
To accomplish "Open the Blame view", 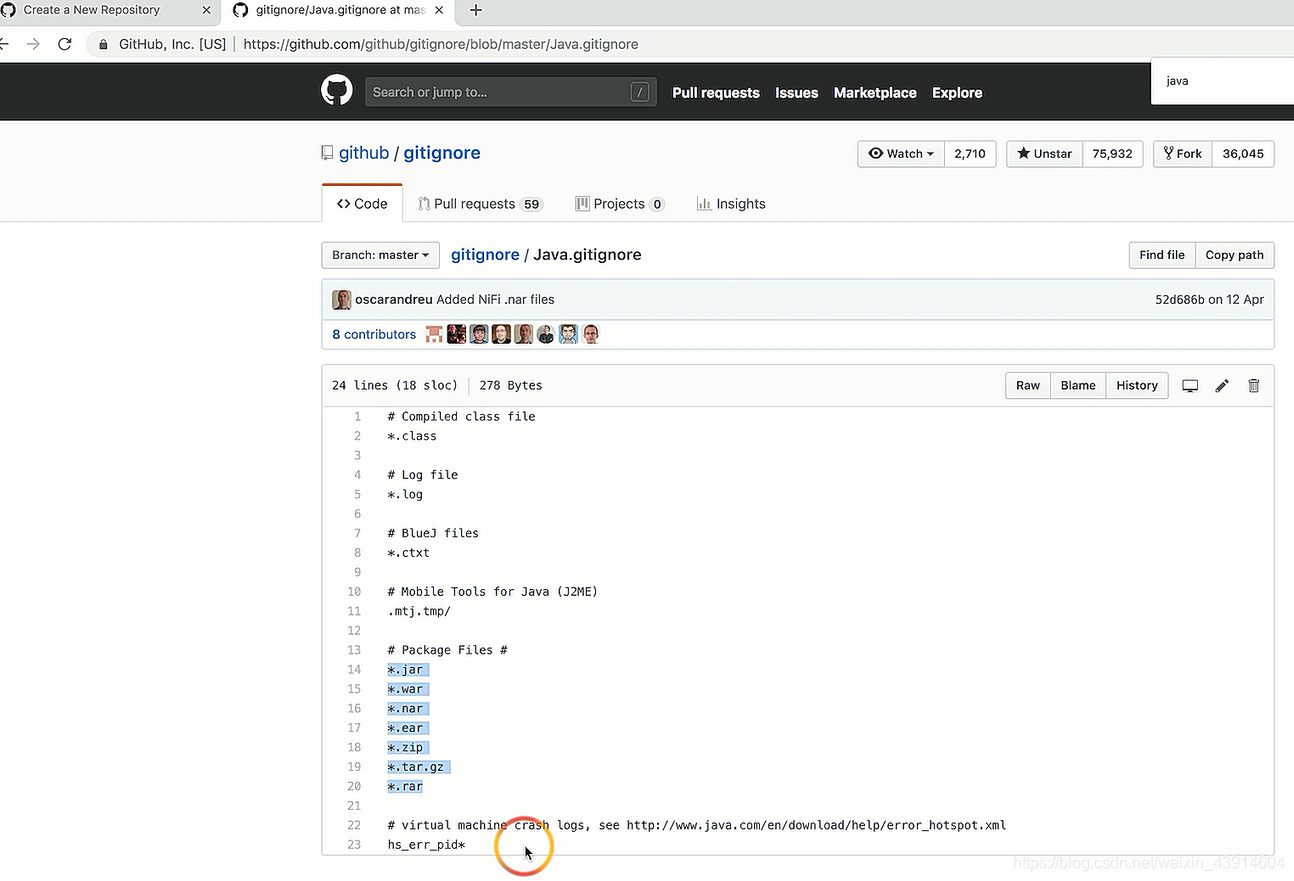I will (x=1078, y=386).
